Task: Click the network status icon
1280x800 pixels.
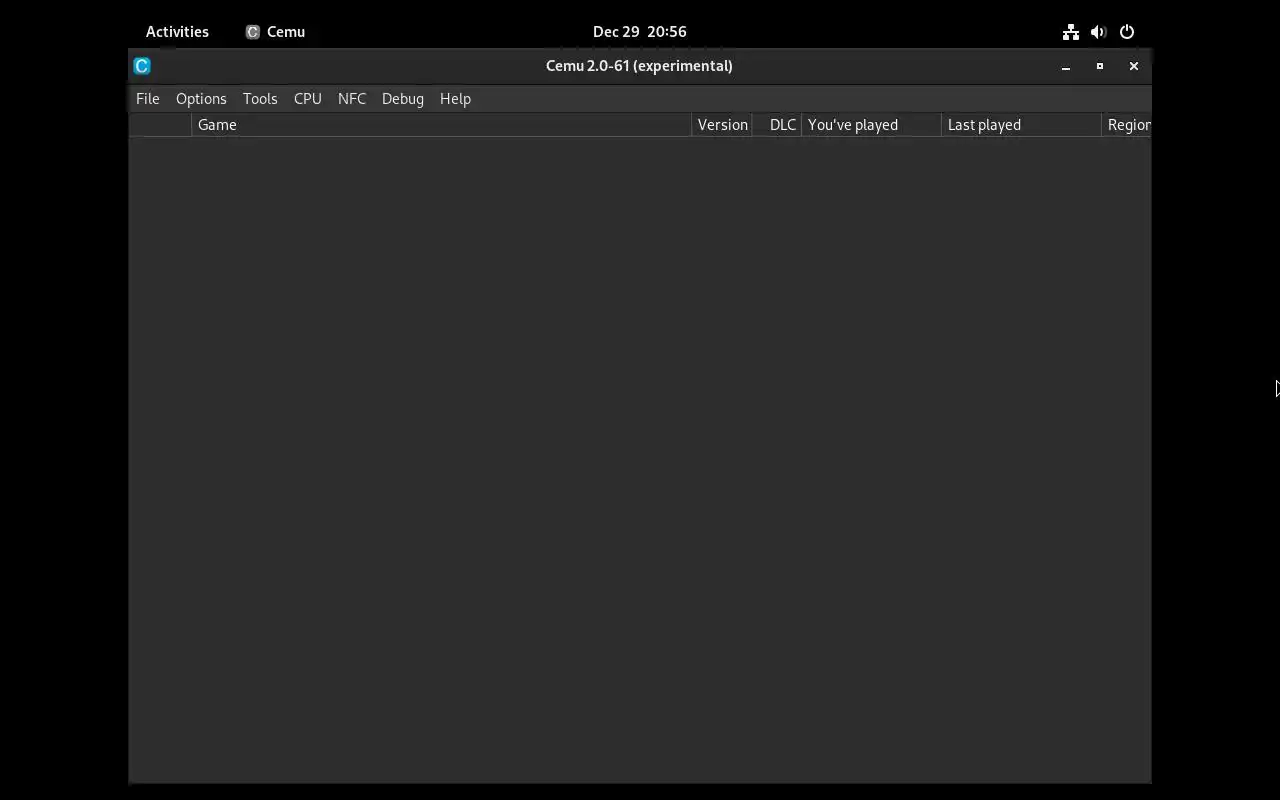Action: (1071, 32)
